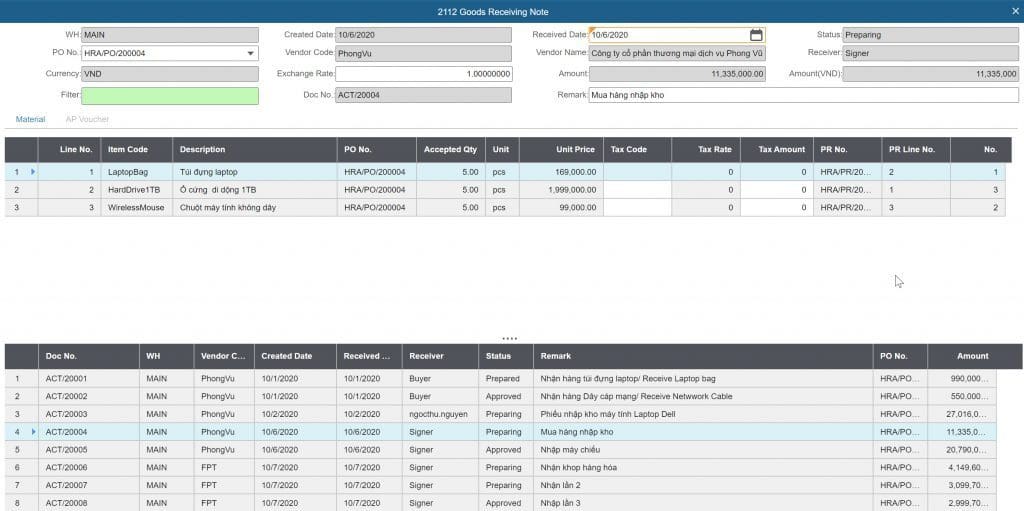Image resolution: width=1024 pixels, height=511 pixels.
Task: Click the Tax Code cell for LaptopBag
Action: point(636,172)
